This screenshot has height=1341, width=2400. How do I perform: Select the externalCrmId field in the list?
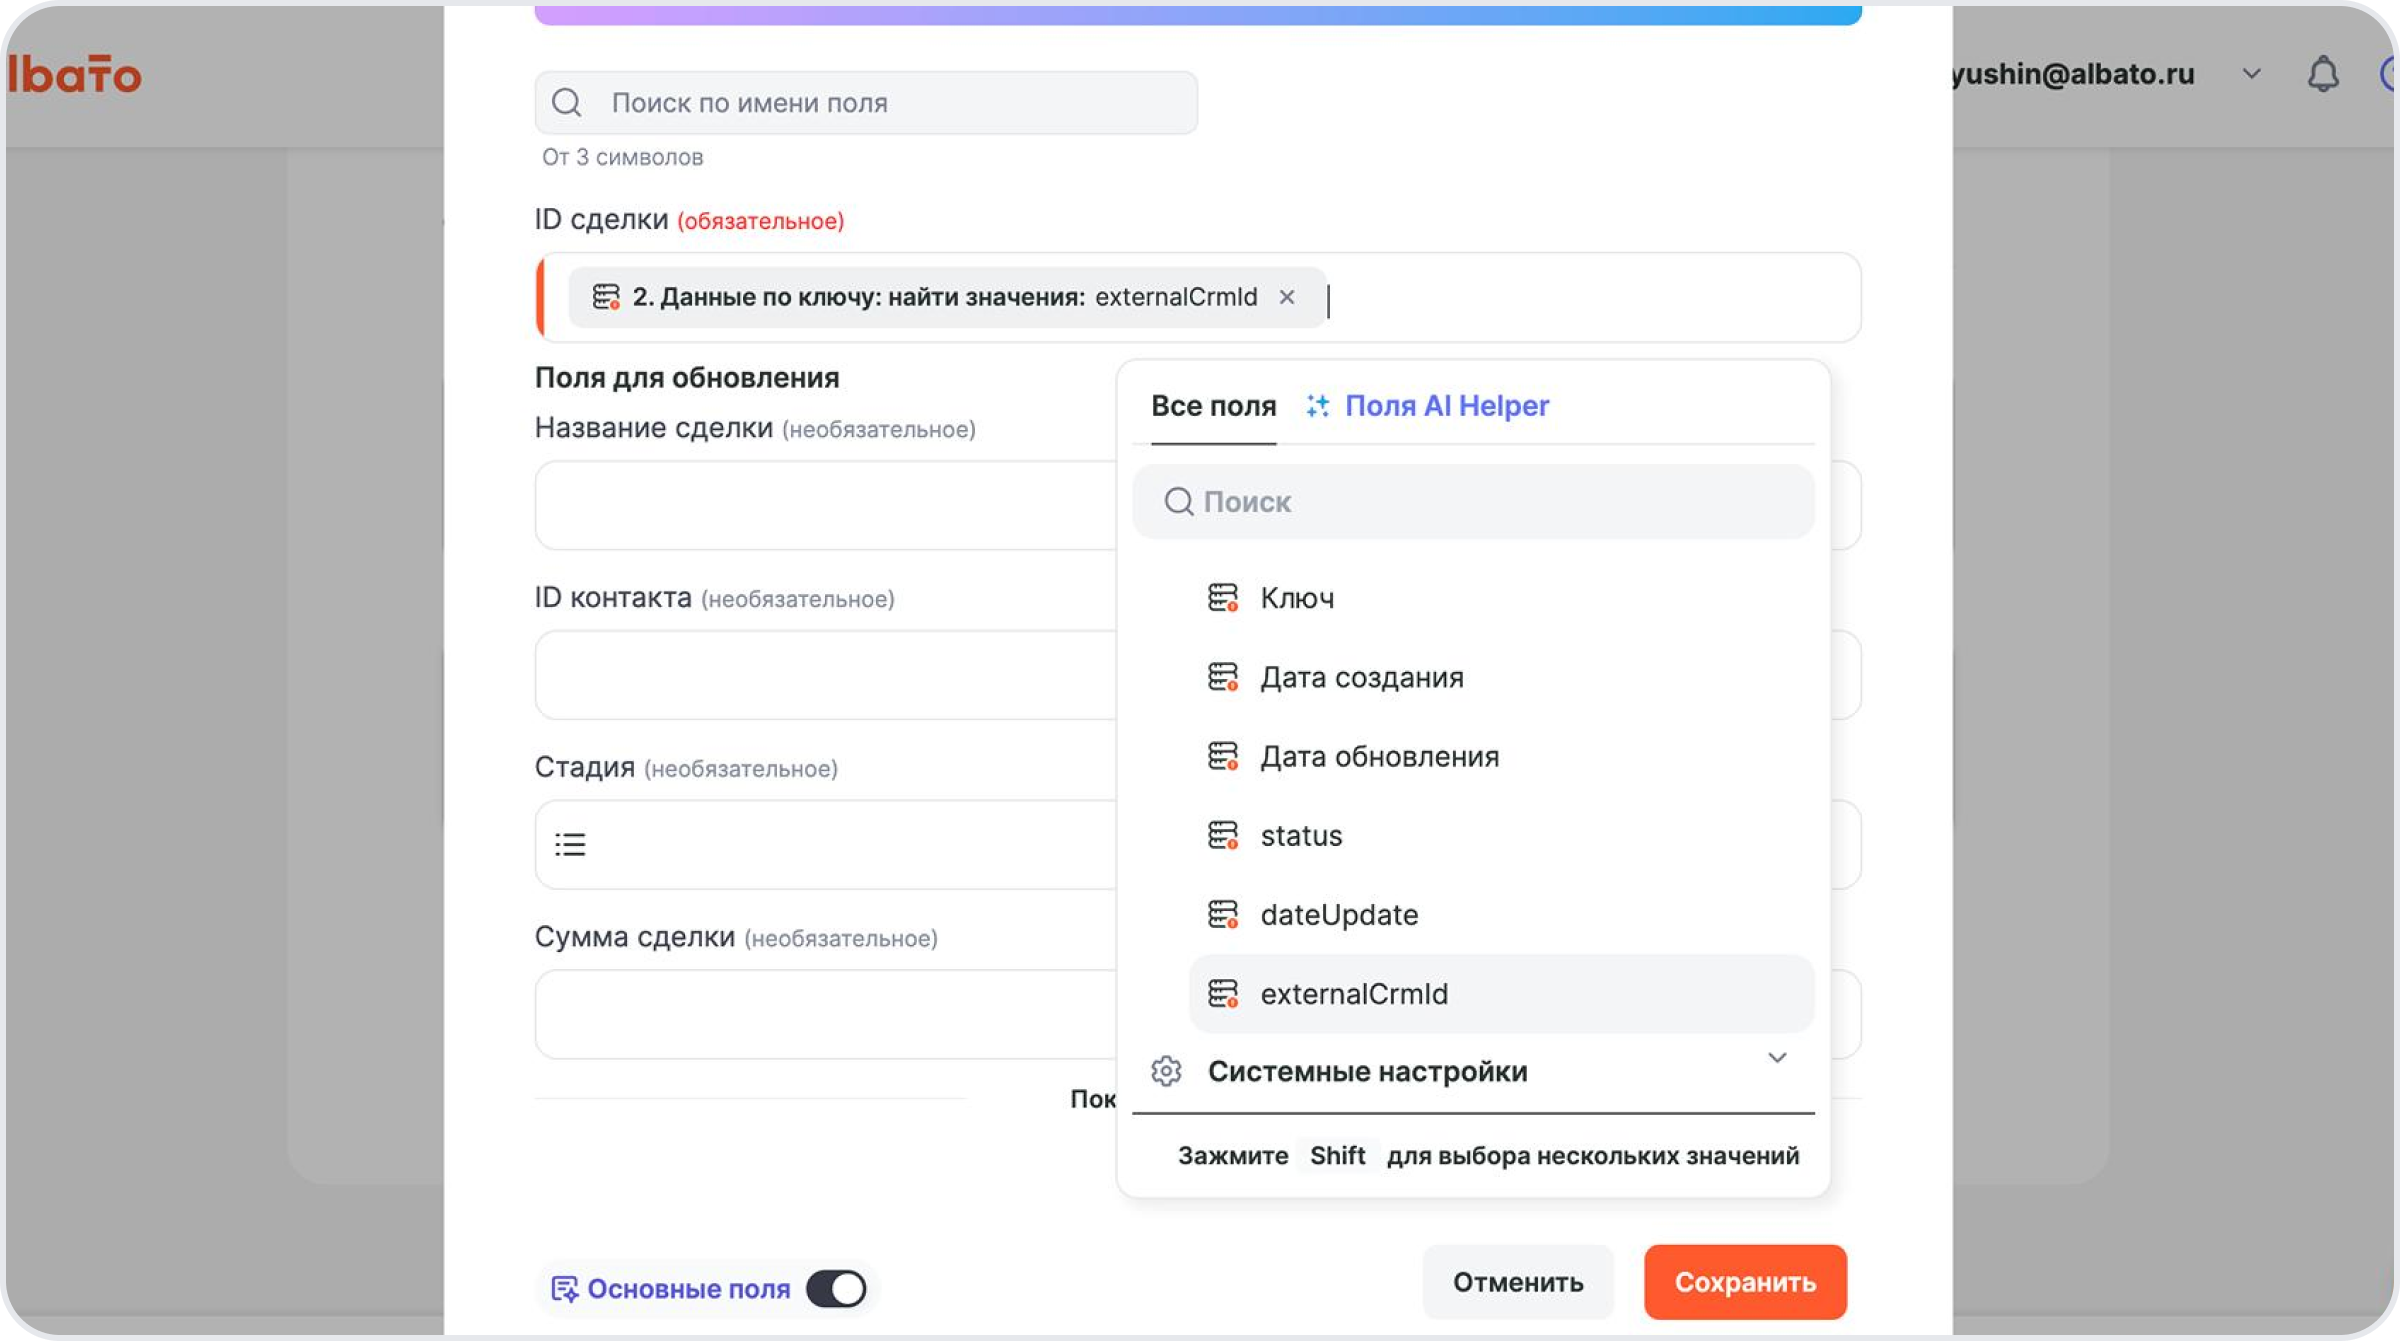(1501, 994)
